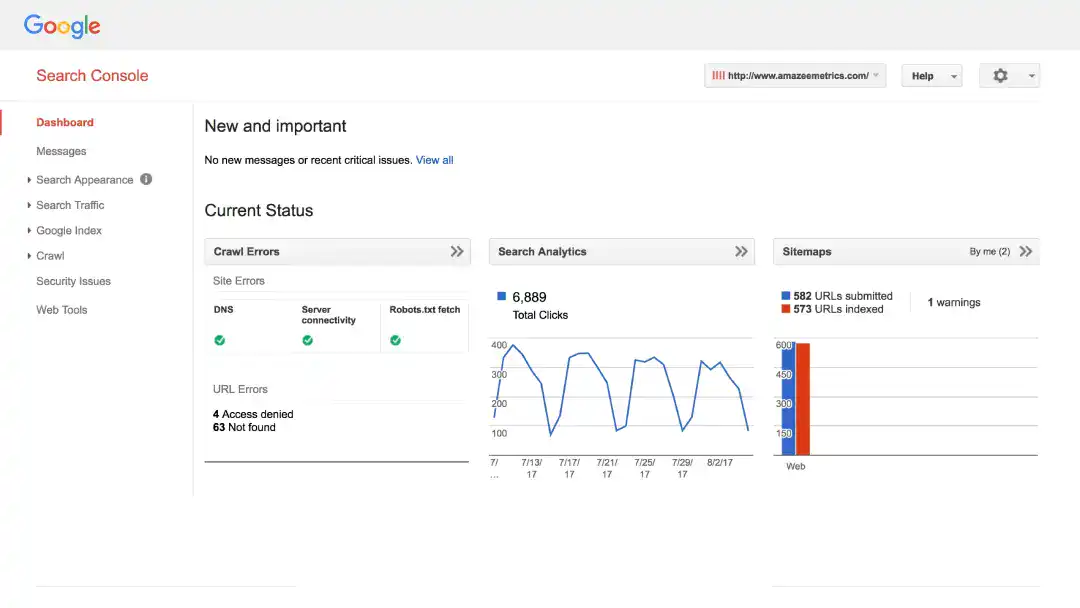Click the 1 warnings text
The height and width of the screenshot is (608, 1080).
pos(954,302)
